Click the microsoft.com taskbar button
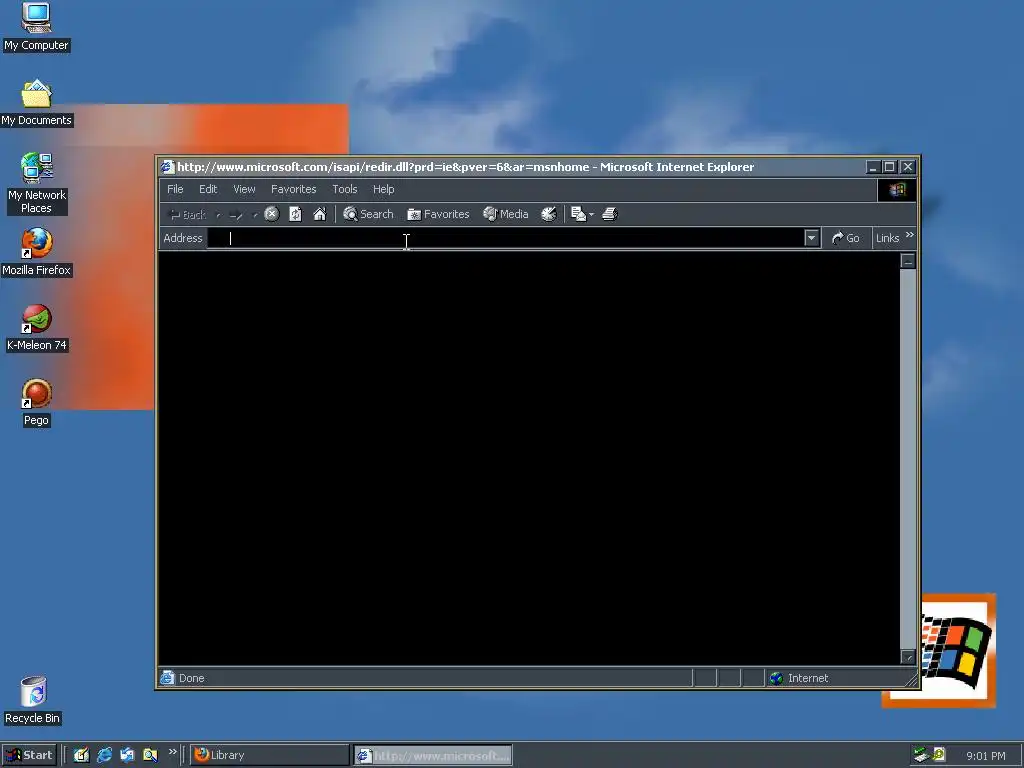Image resolution: width=1024 pixels, height=768 pixels. point(433,755)
